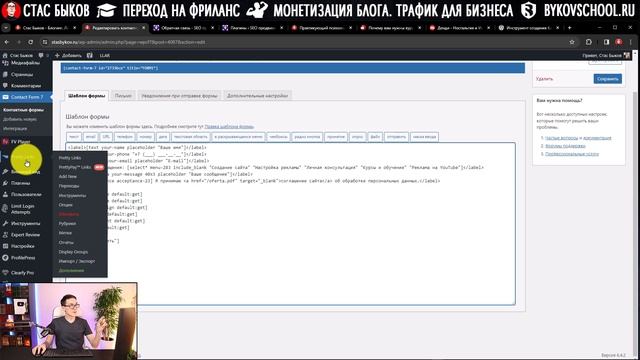Choose Display Groups in the flyout menu

[73, 252]
